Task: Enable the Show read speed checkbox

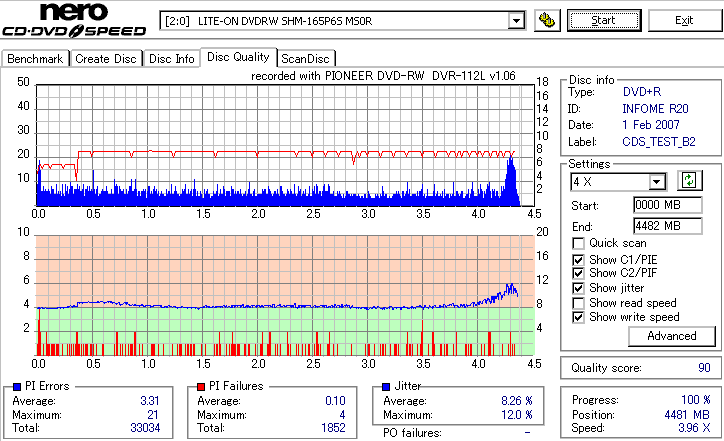Action: click(x=578, y=303)
